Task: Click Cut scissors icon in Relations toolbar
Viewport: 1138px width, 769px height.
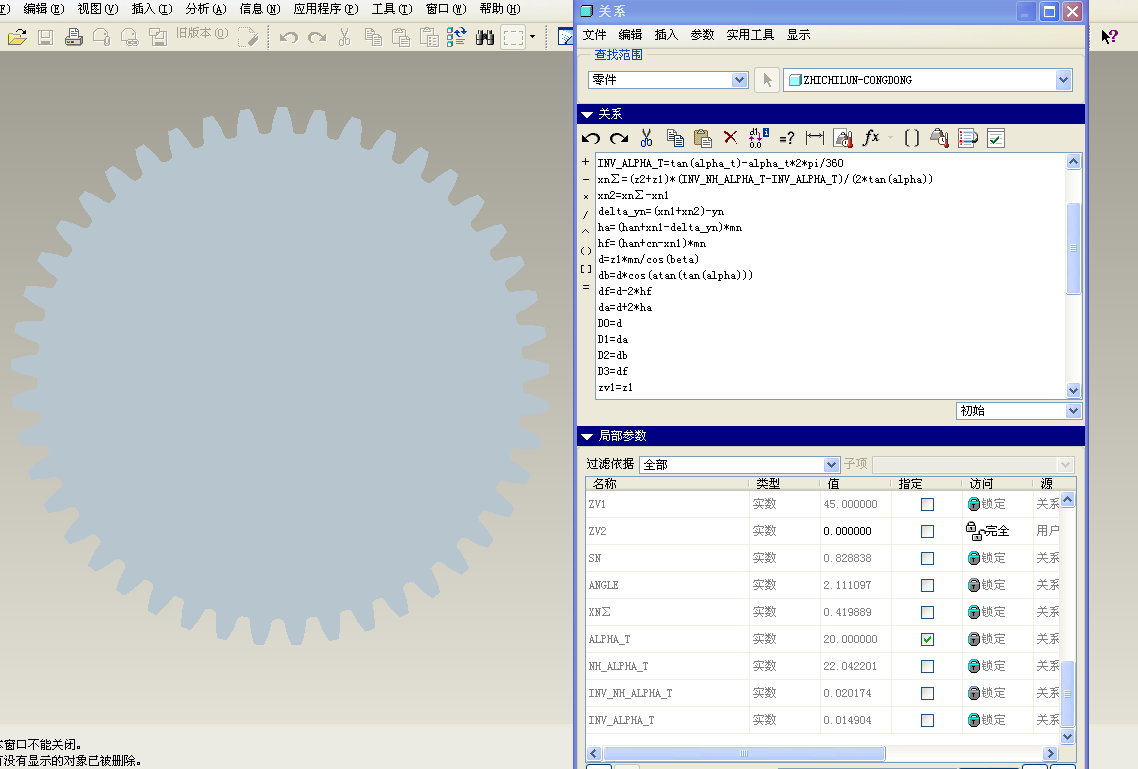Action: click(646, 138)
